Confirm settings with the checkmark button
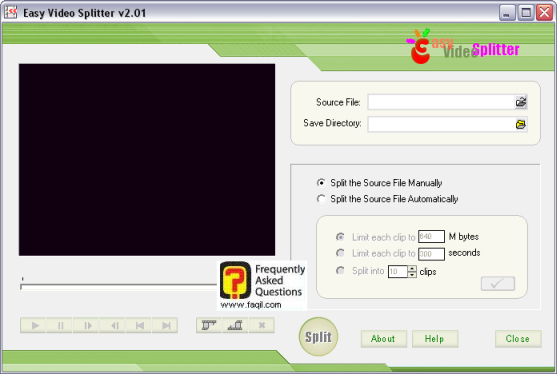The width and height of the screenshot is (557, 374). (498, 283)
